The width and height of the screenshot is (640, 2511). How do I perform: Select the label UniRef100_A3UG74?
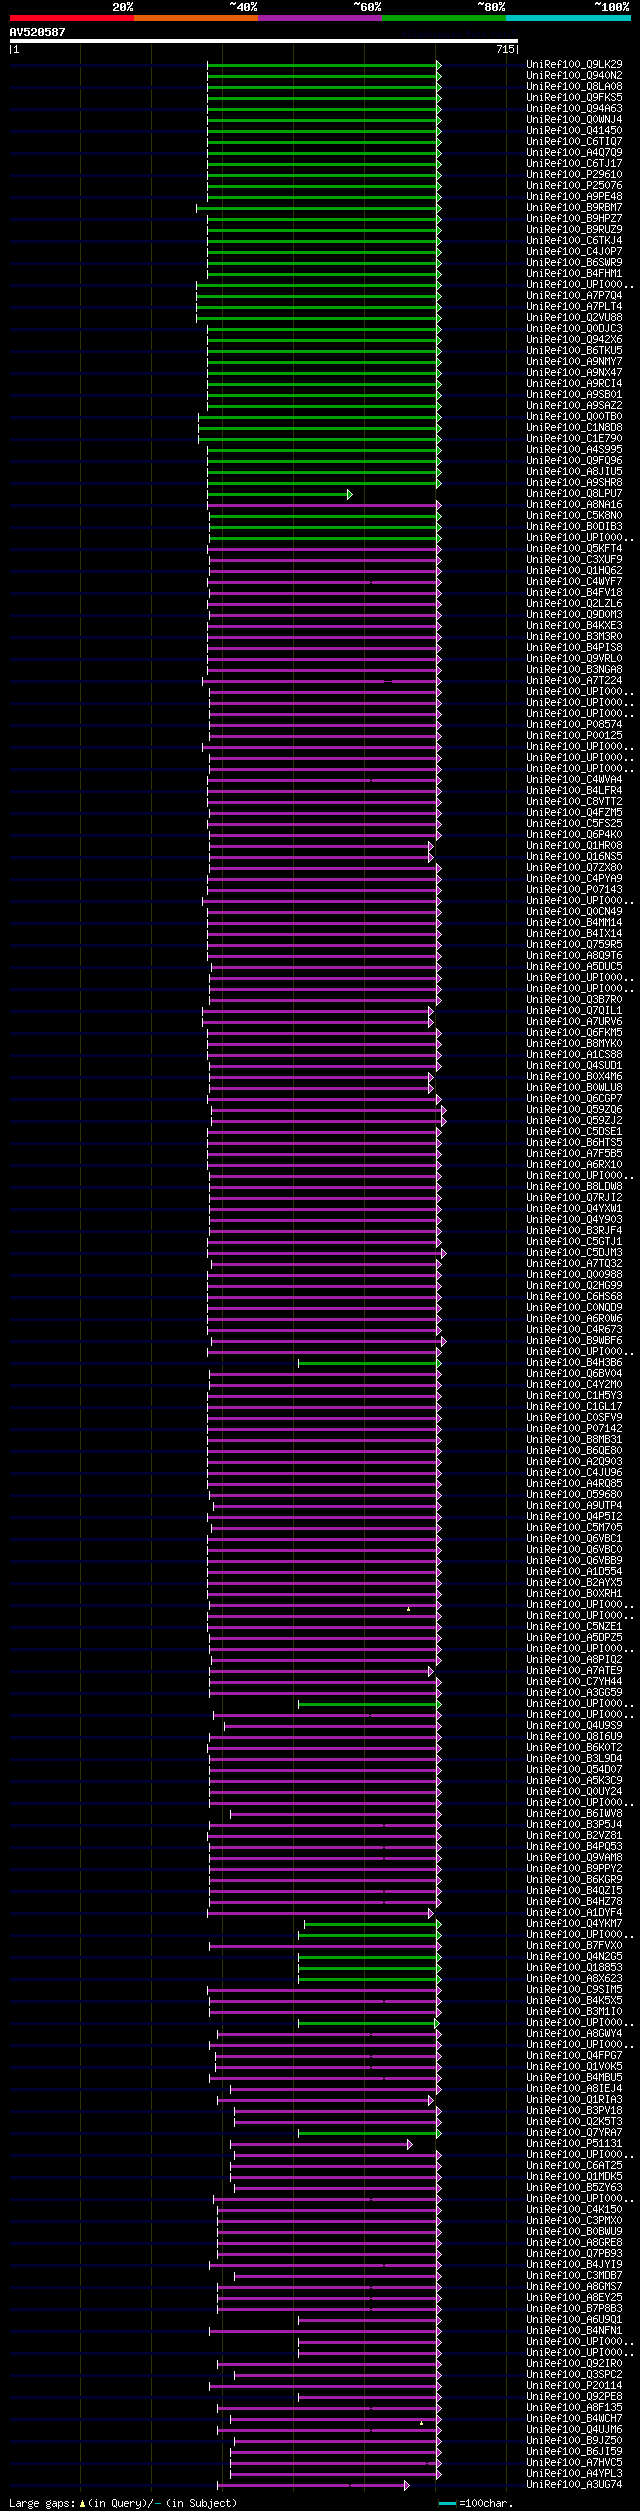pyautogui.click(x=574, y=2485)
